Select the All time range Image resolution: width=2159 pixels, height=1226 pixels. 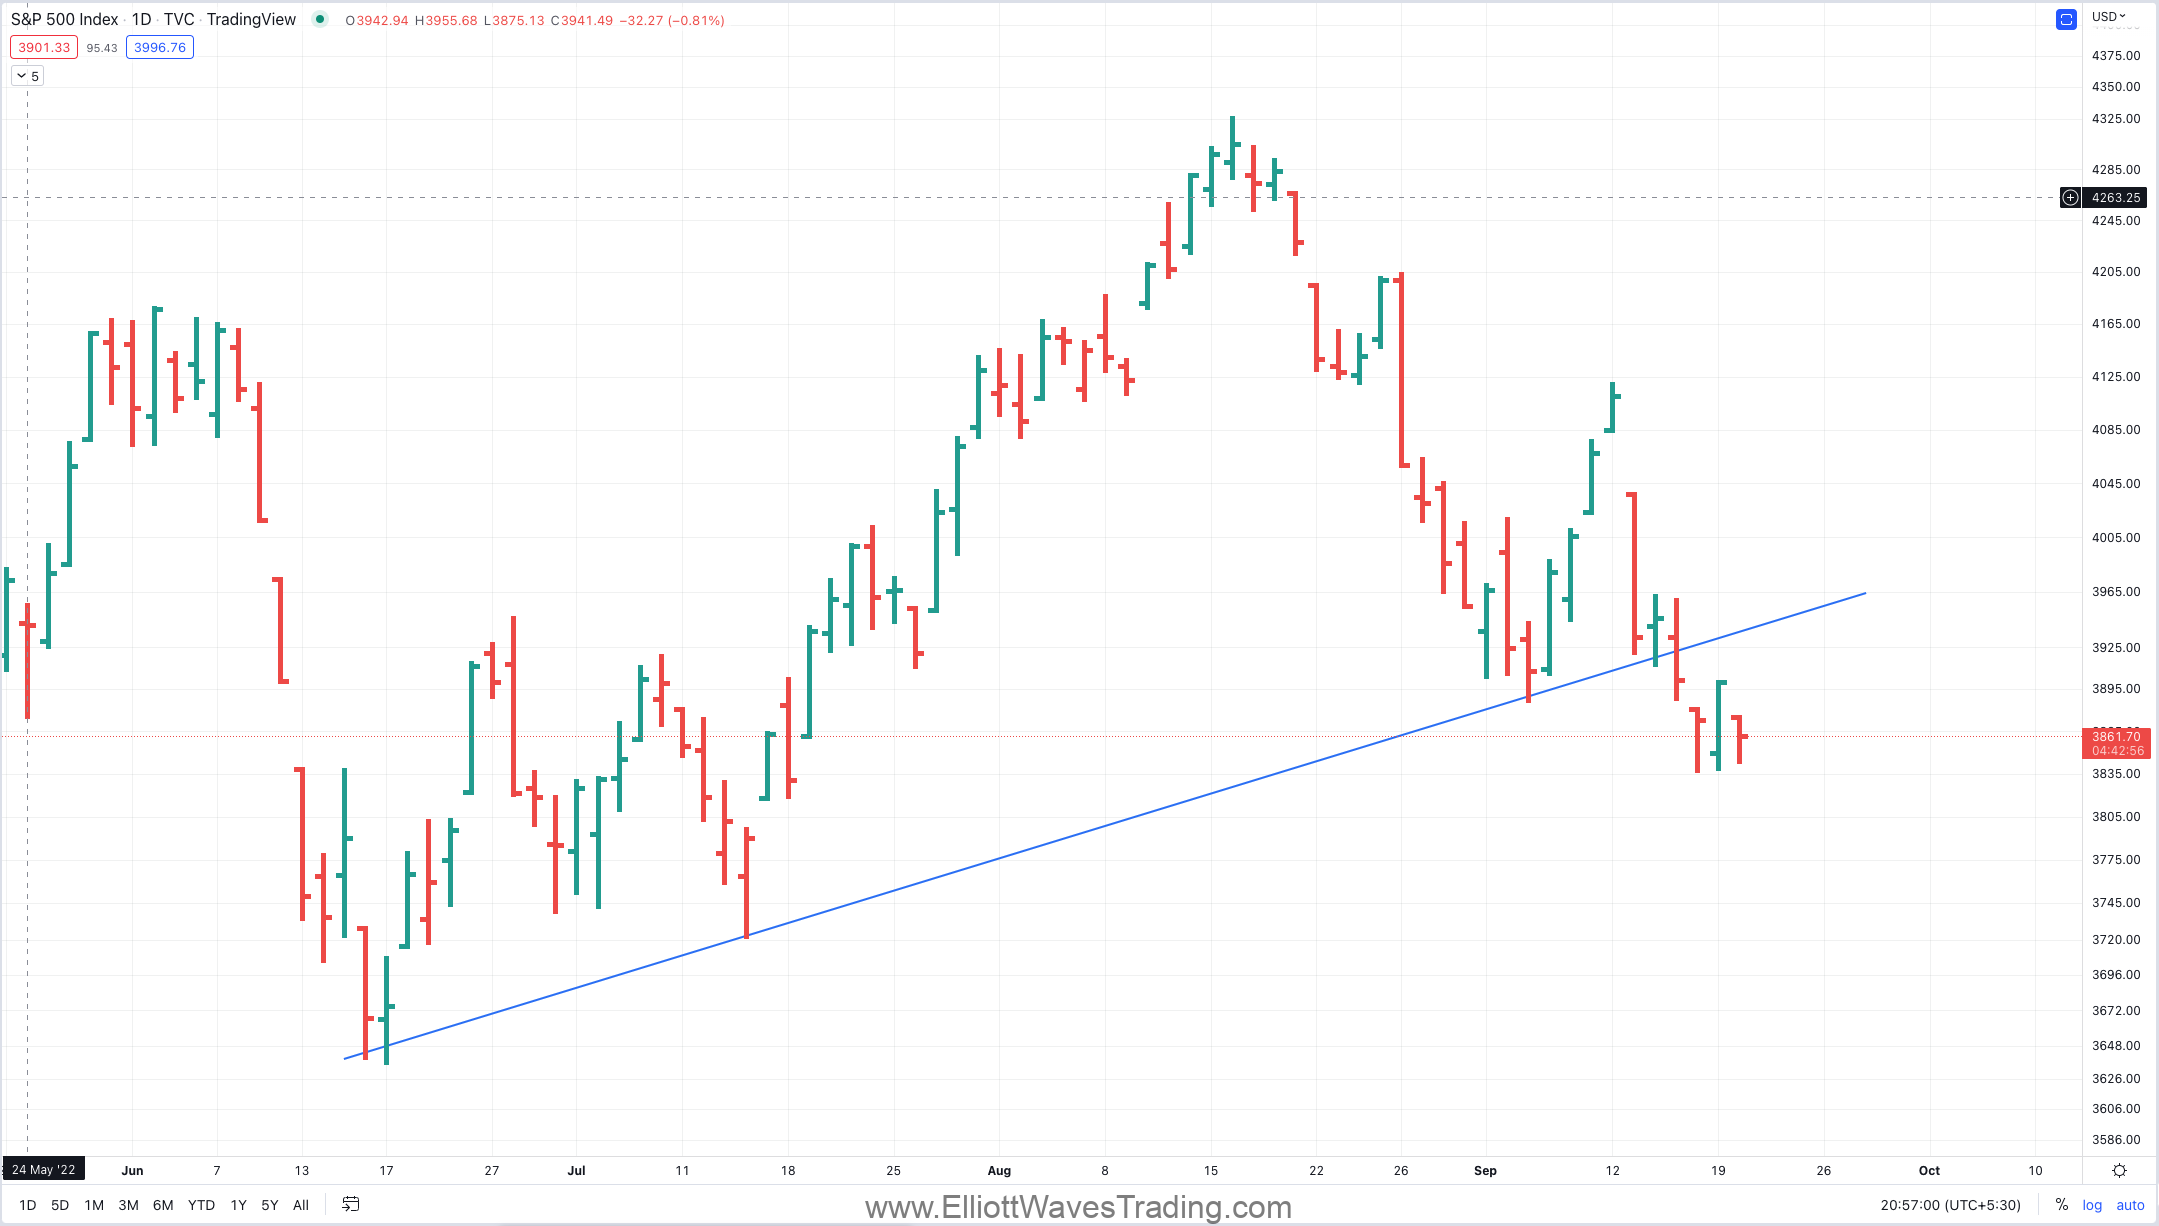click(x=301, y=1205)
